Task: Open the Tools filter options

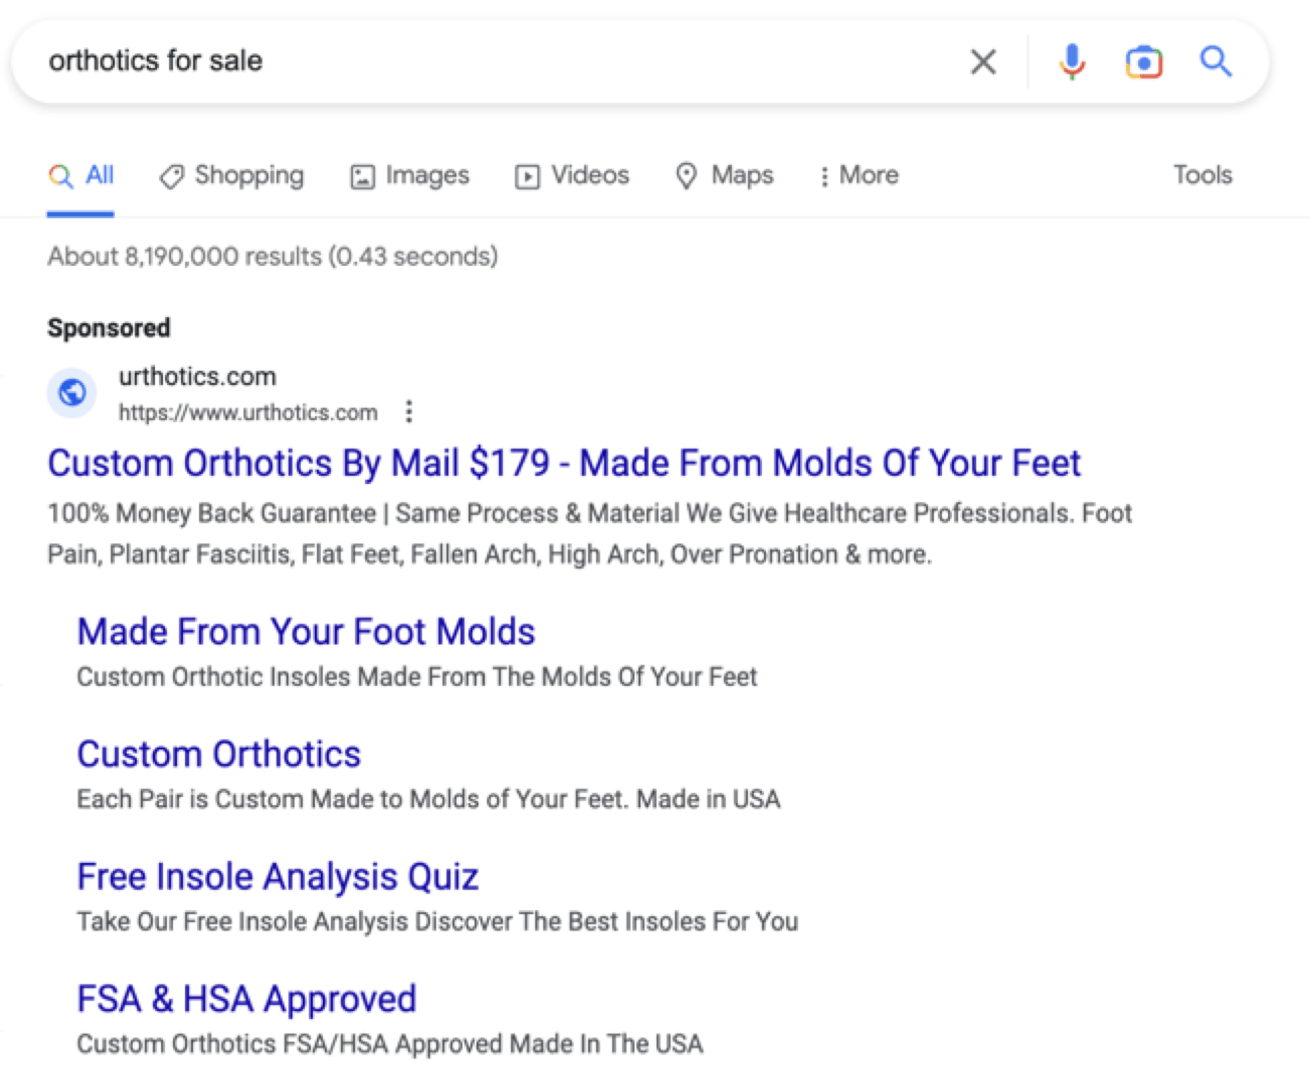Action: coord(1203,175)
